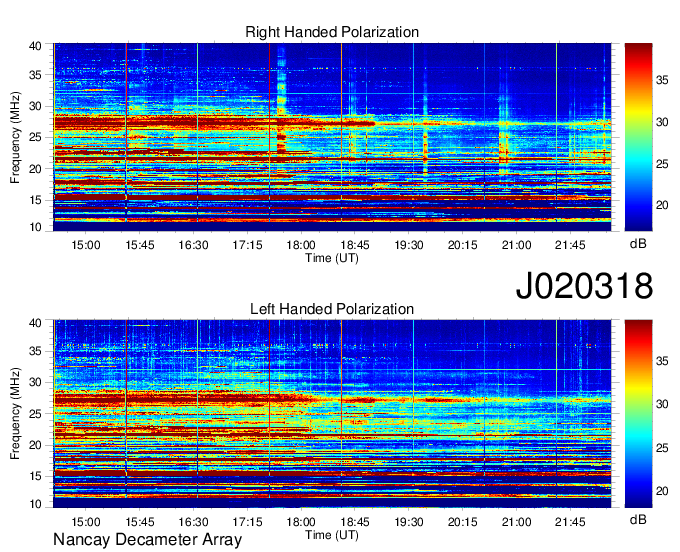The image size is (680, 552).
Task: Click the 'Right Handed Polarization' plot title
Action: (x=332, y=32)
